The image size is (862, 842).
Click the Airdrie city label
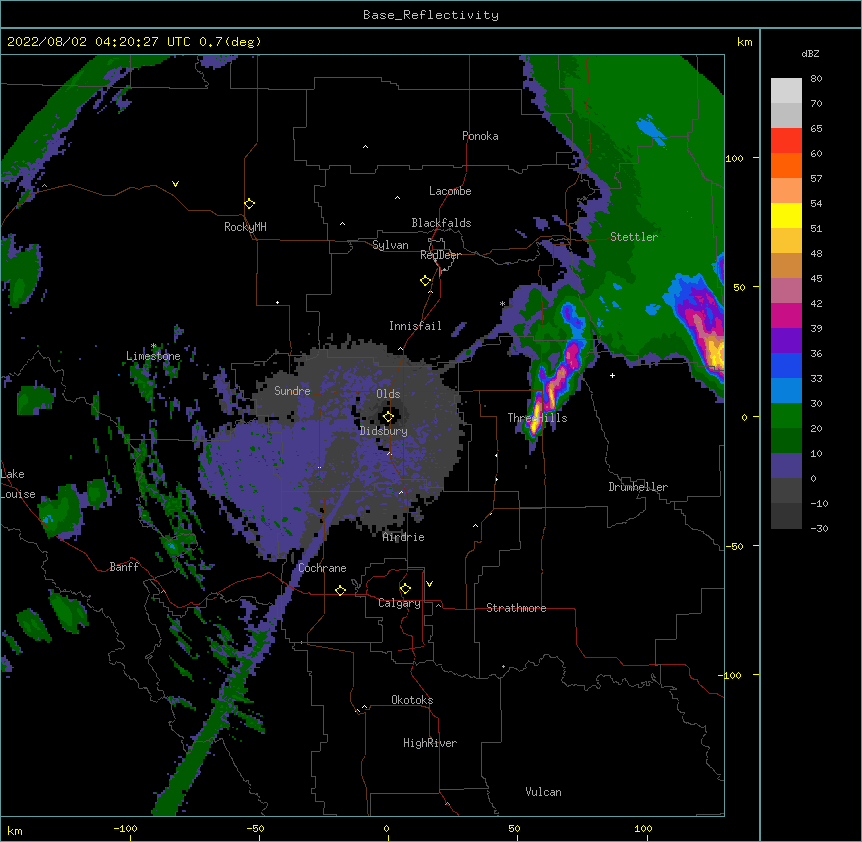(x=404, y=537)
